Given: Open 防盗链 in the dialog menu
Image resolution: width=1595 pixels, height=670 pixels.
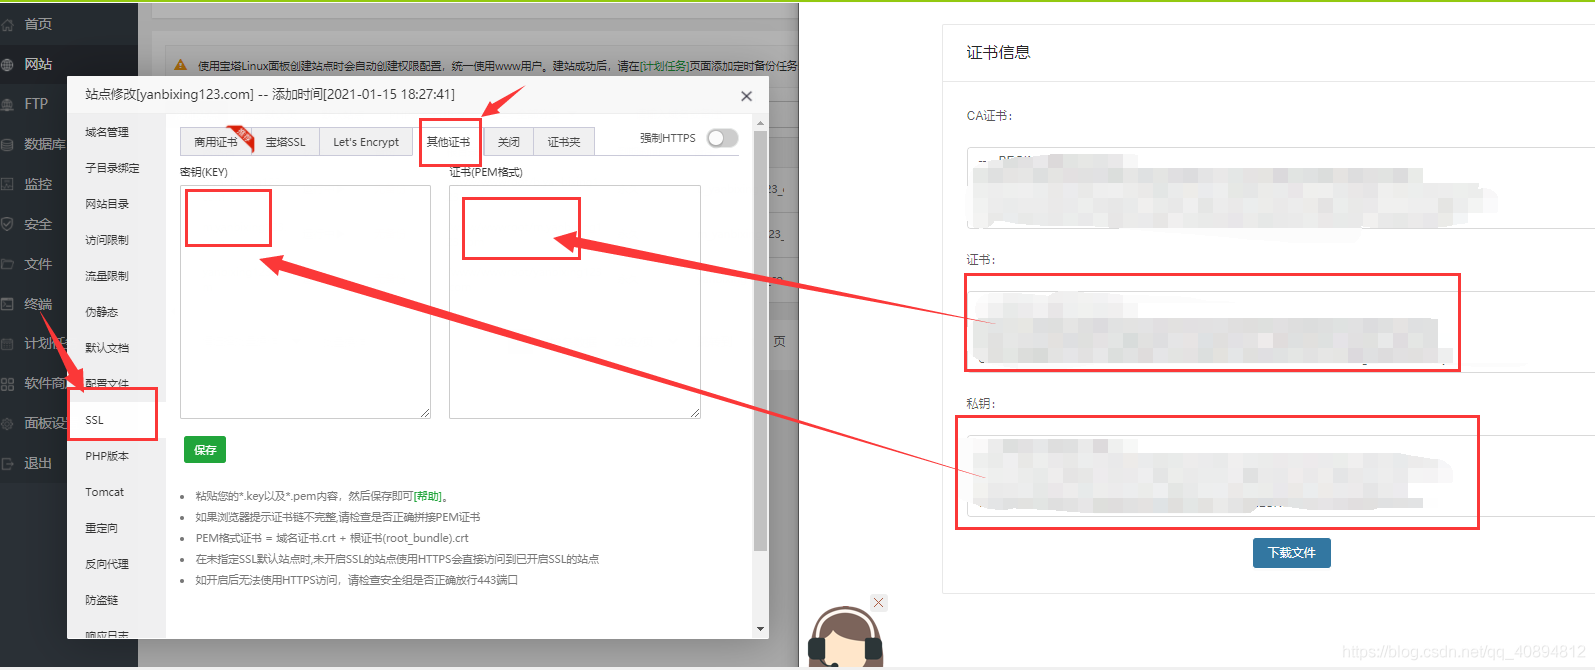Looking at the screenshot, I should 101,600.
